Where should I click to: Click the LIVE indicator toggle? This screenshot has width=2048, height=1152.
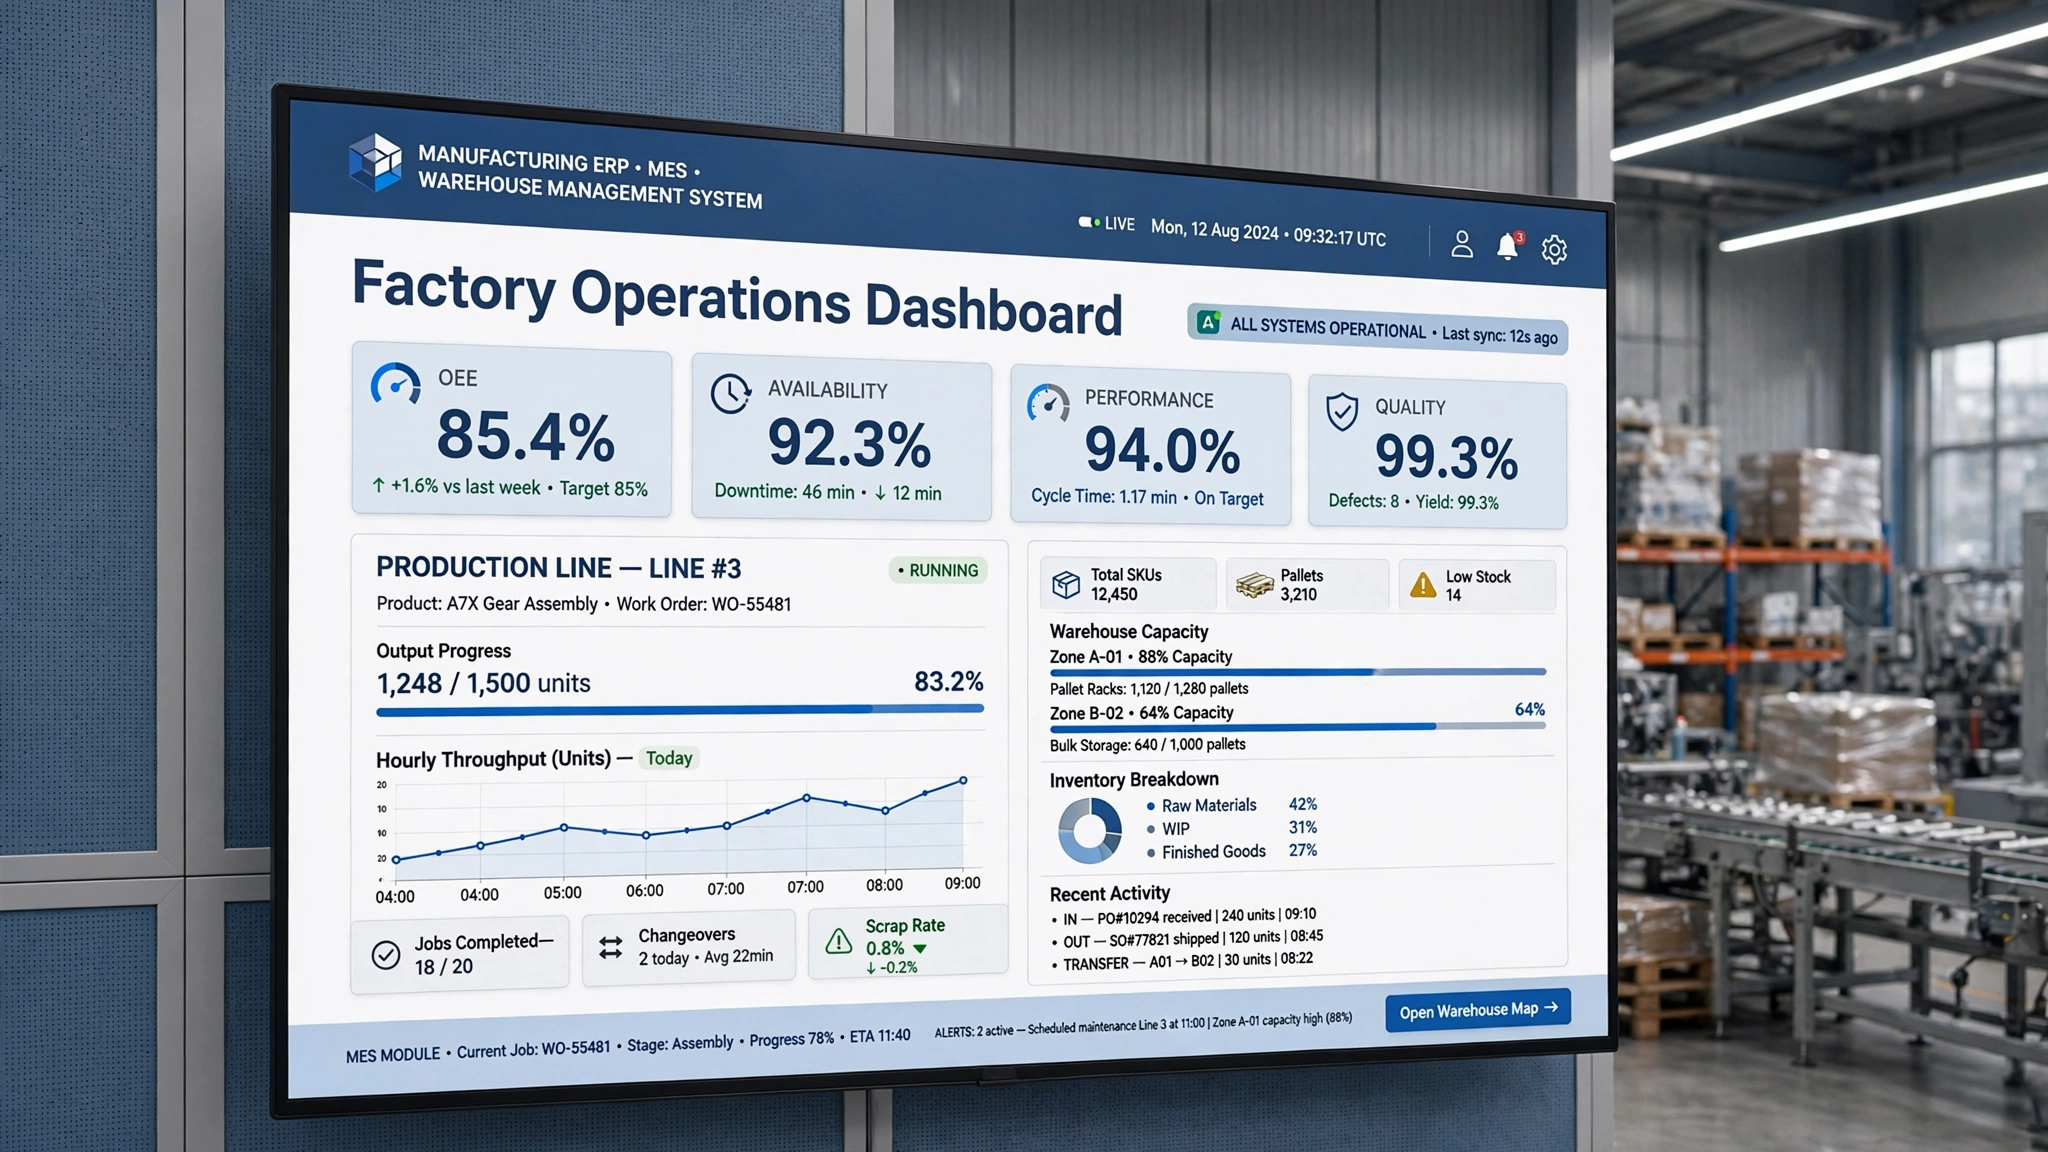[x=1089, y=222]
